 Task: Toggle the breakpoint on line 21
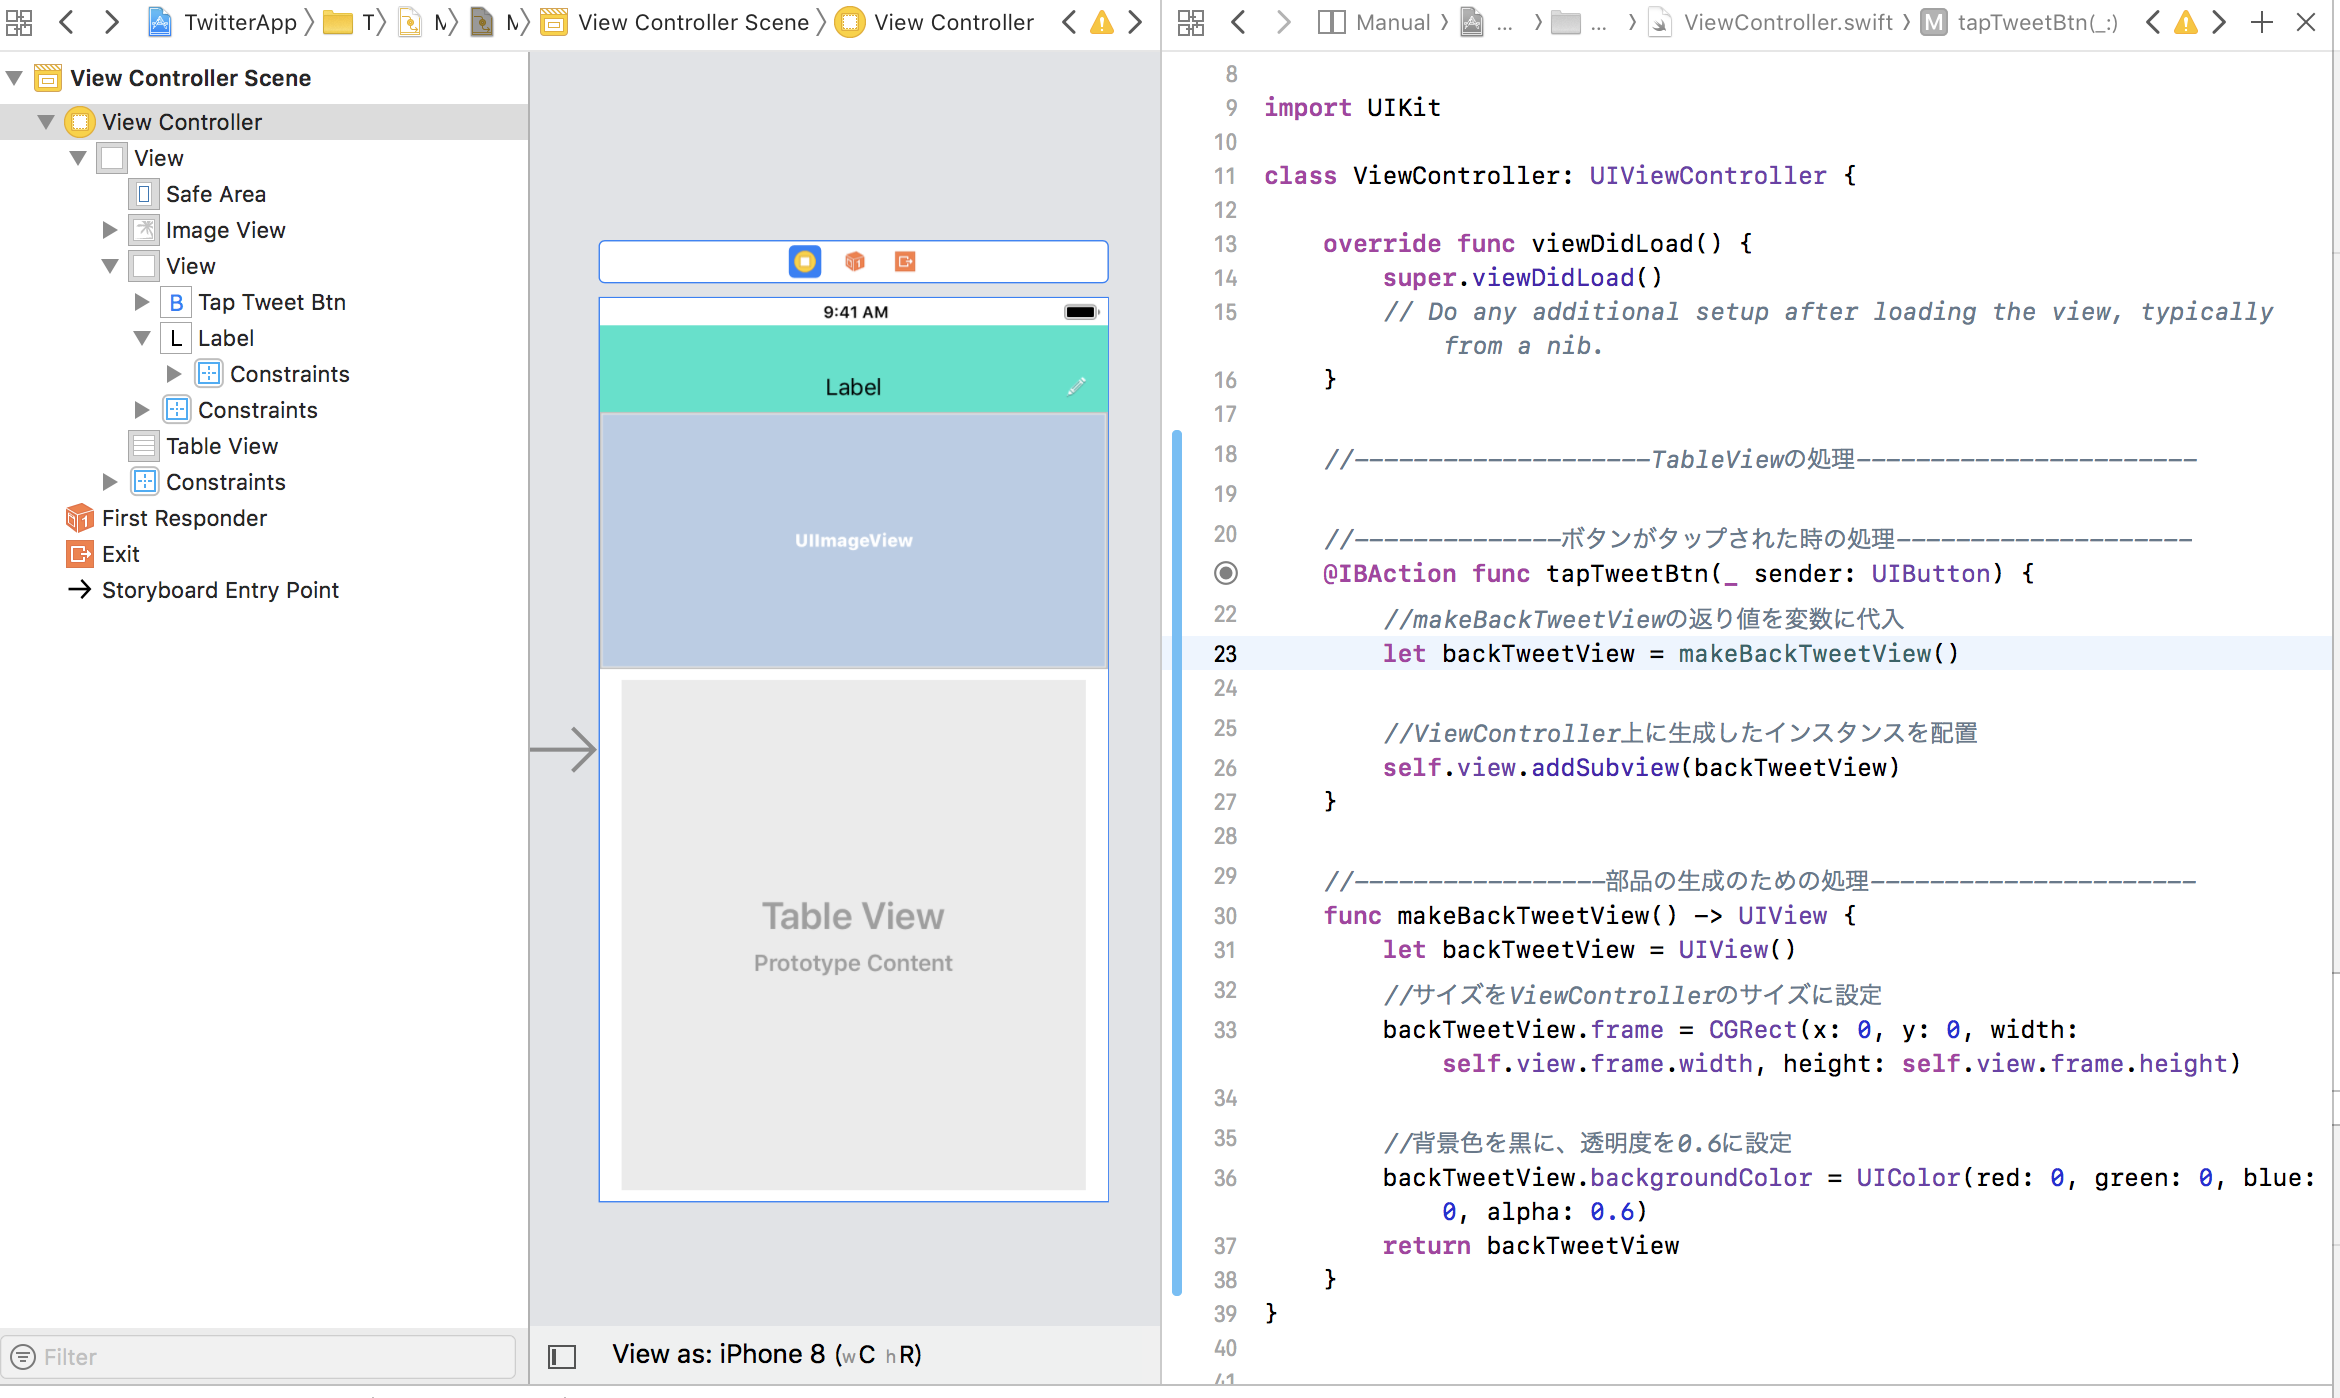coord(1225,573)
